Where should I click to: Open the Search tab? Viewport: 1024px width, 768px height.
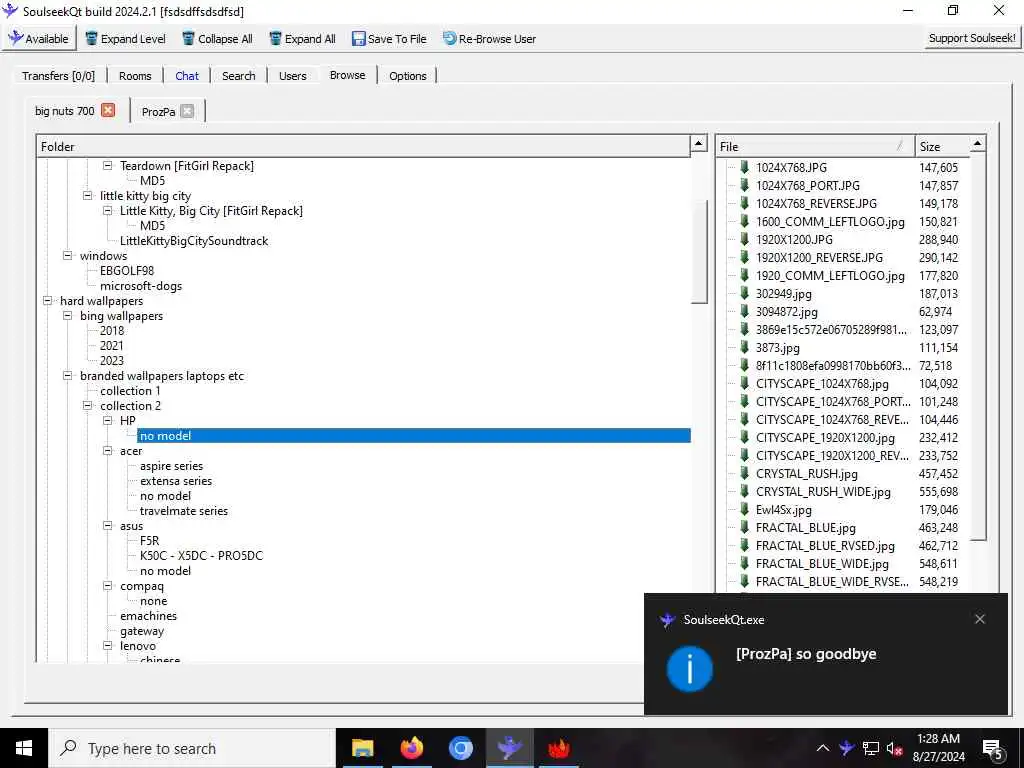coord(238,76)
